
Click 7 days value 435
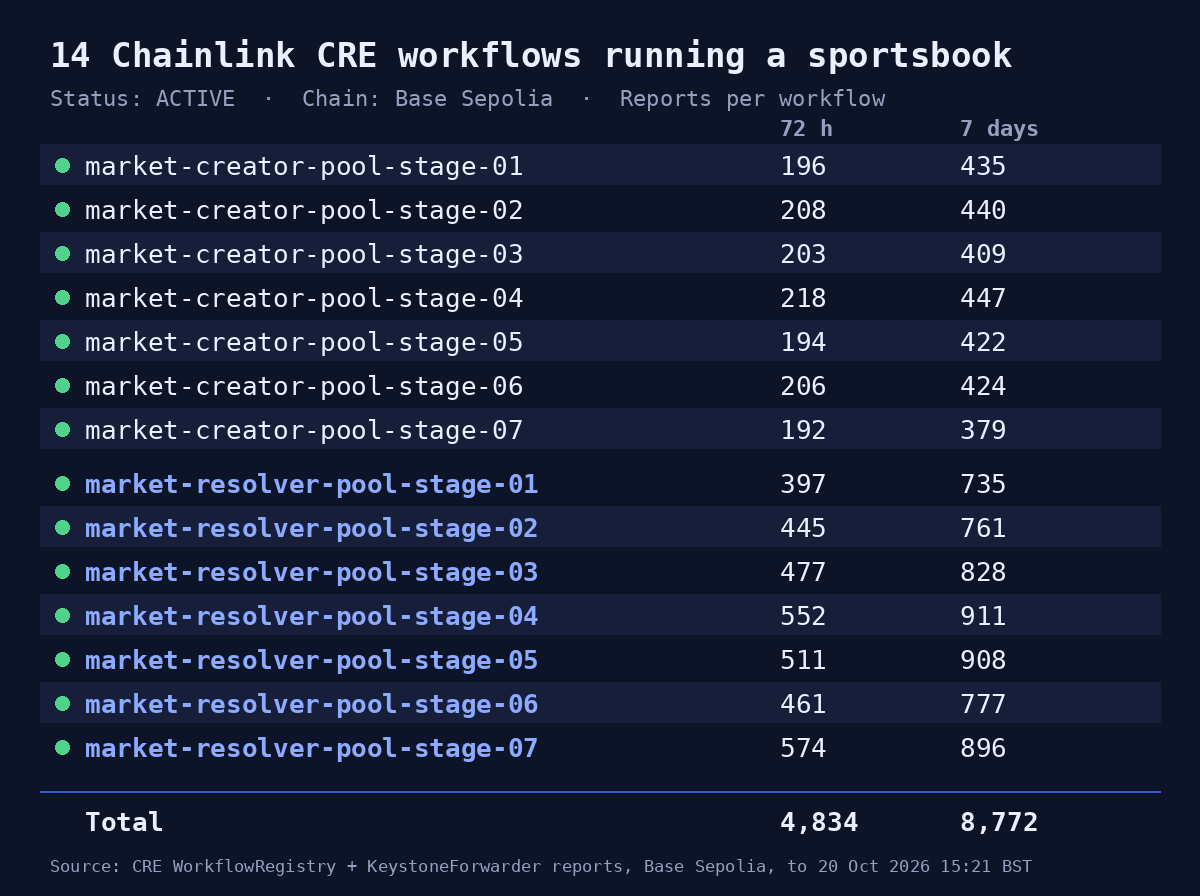(983, 167)
